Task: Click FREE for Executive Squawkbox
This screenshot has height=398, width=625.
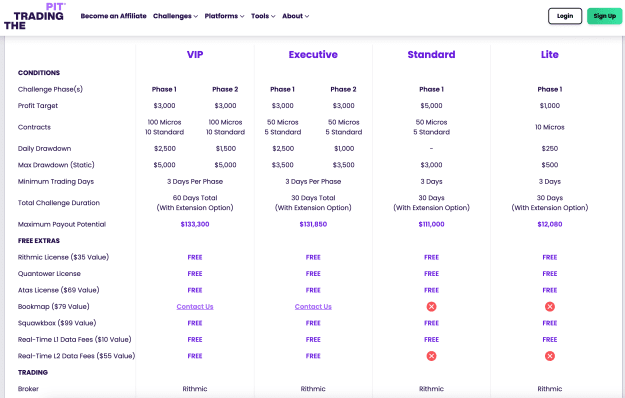Action: (x=313, y=323)
